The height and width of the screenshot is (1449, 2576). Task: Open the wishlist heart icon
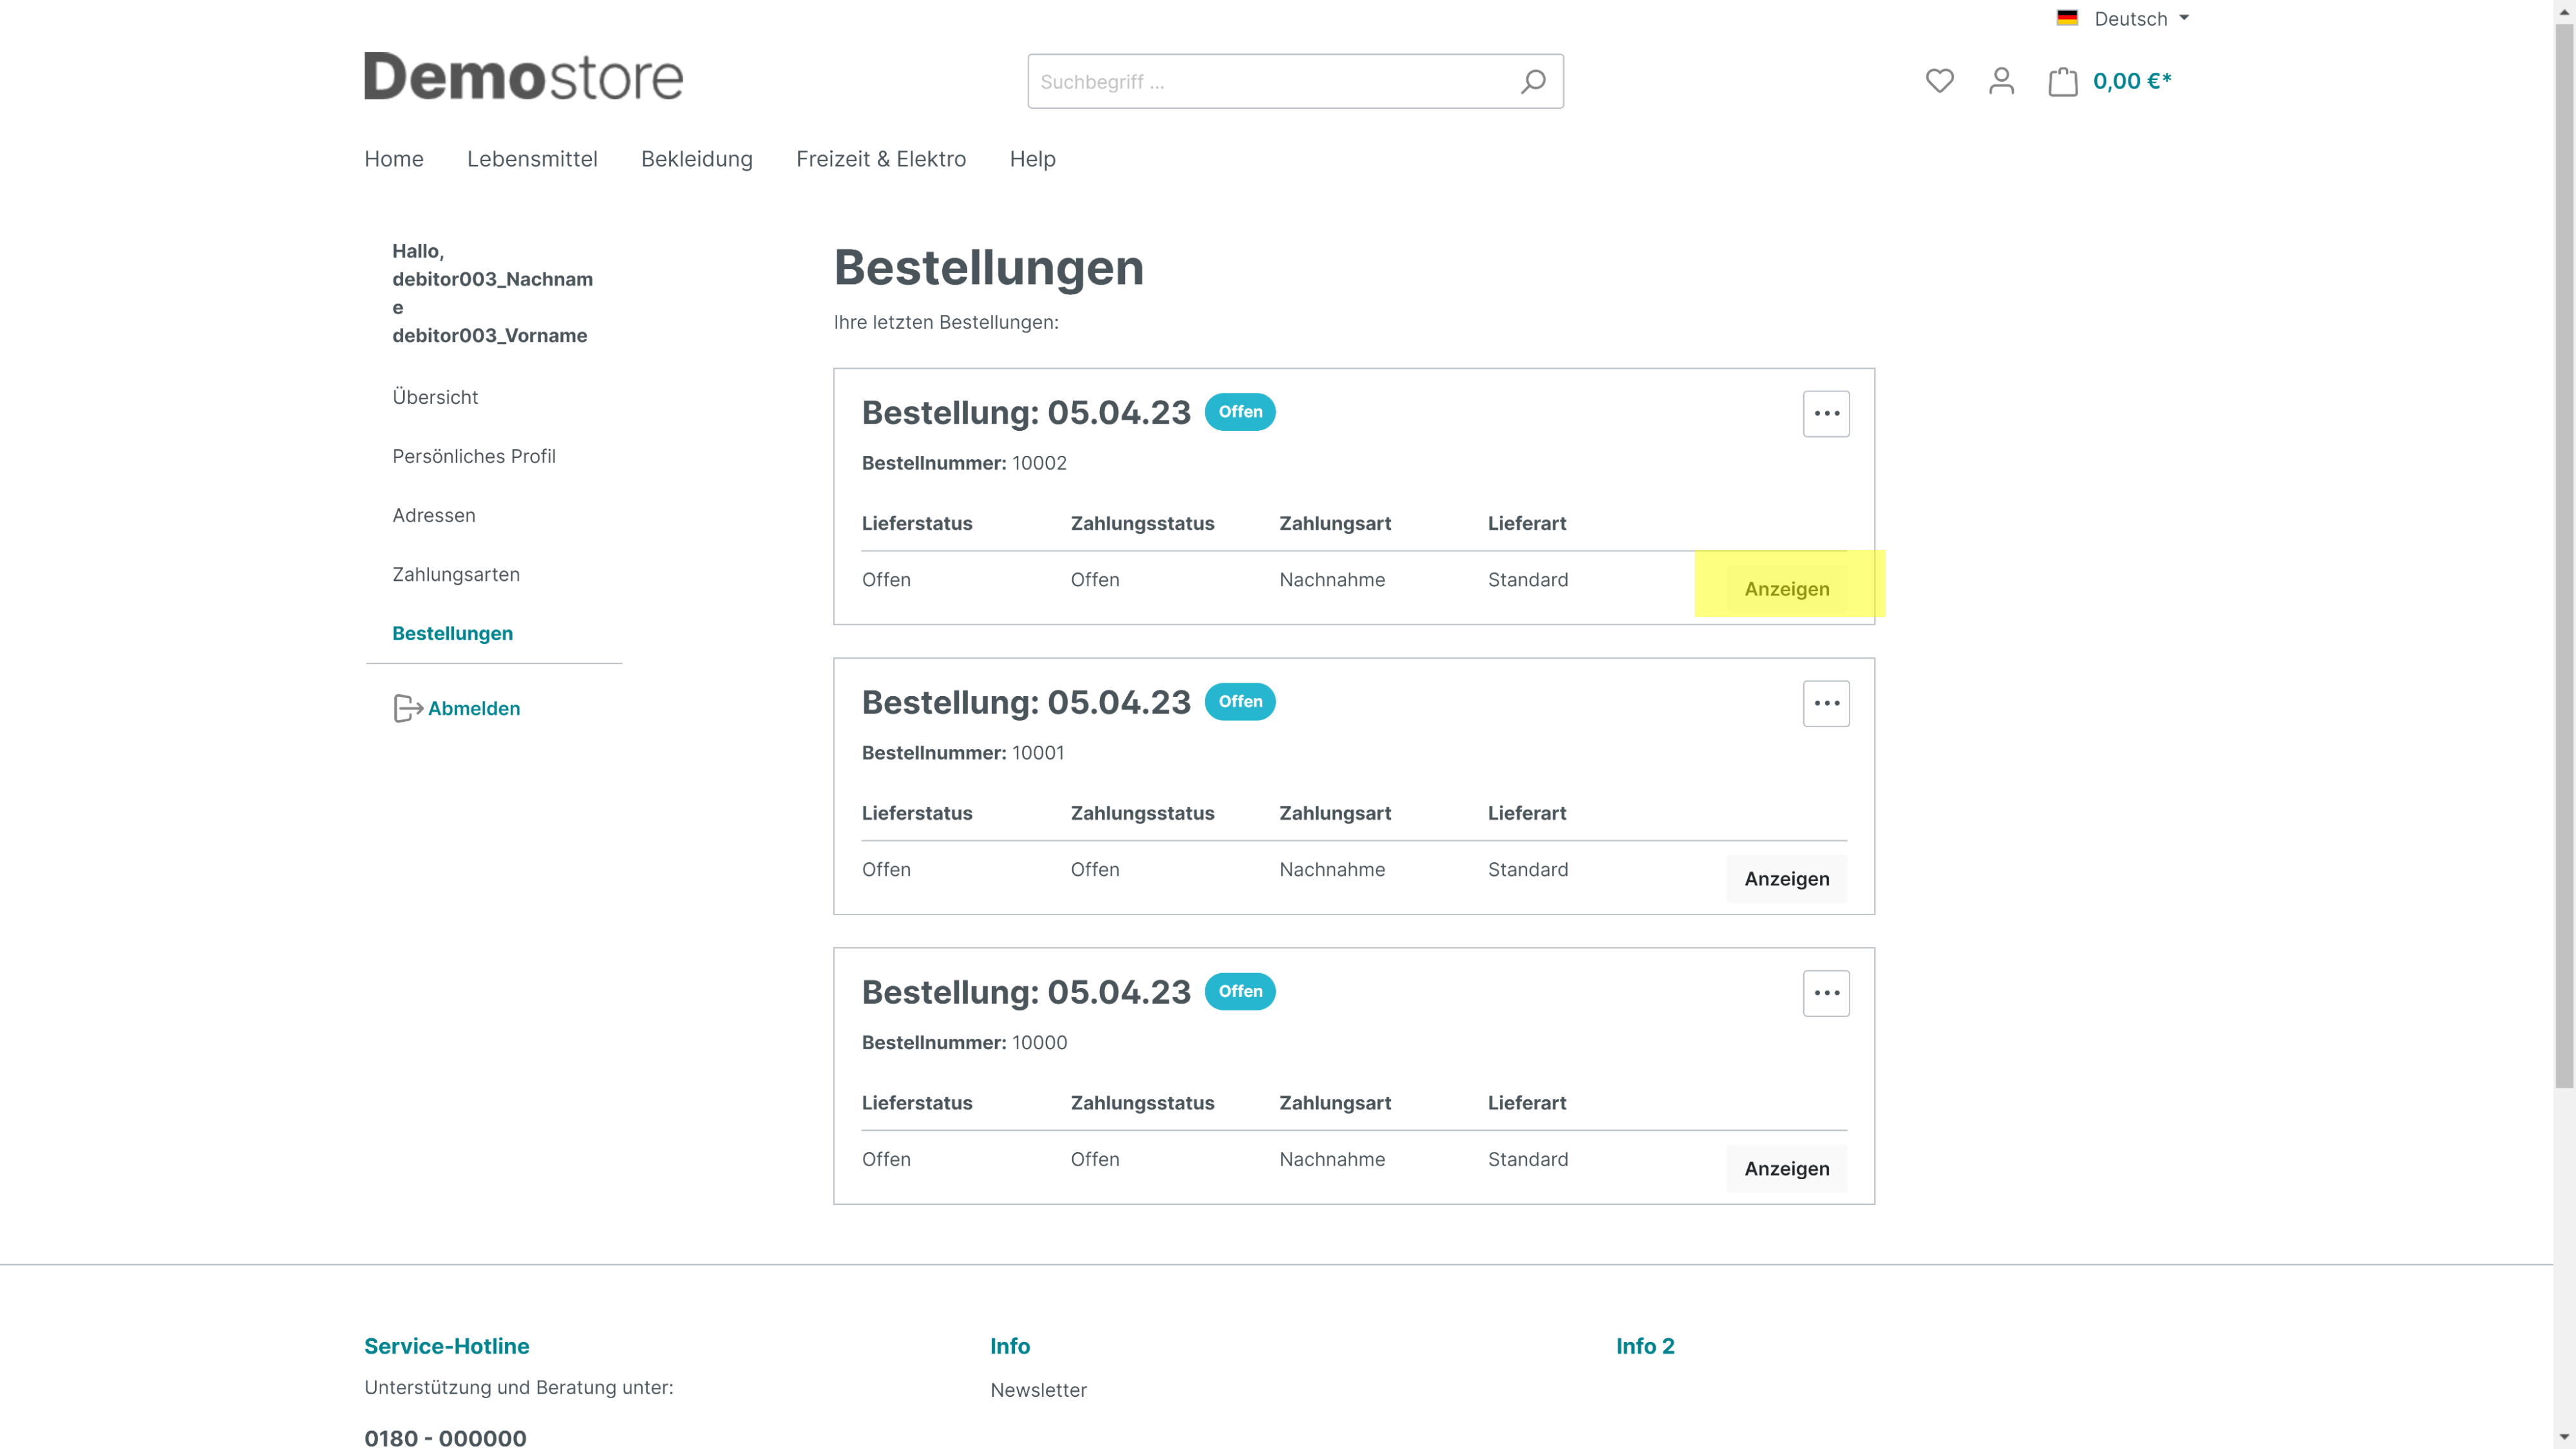[x=1939, y=81]
